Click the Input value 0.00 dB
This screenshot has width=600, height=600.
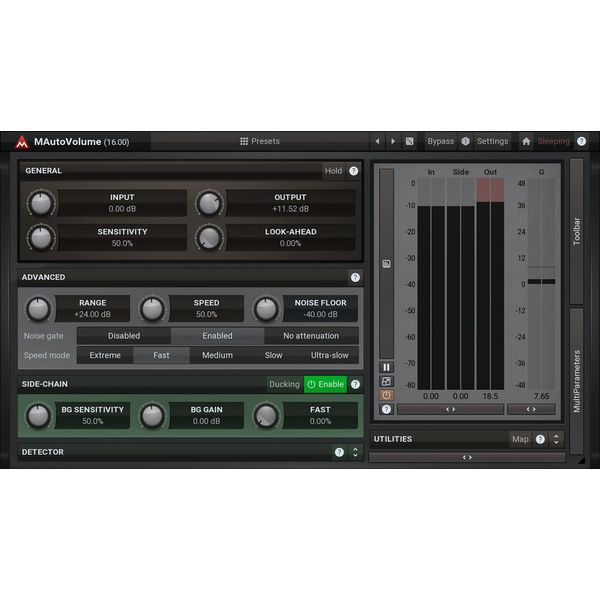click(x=122, y=209)
